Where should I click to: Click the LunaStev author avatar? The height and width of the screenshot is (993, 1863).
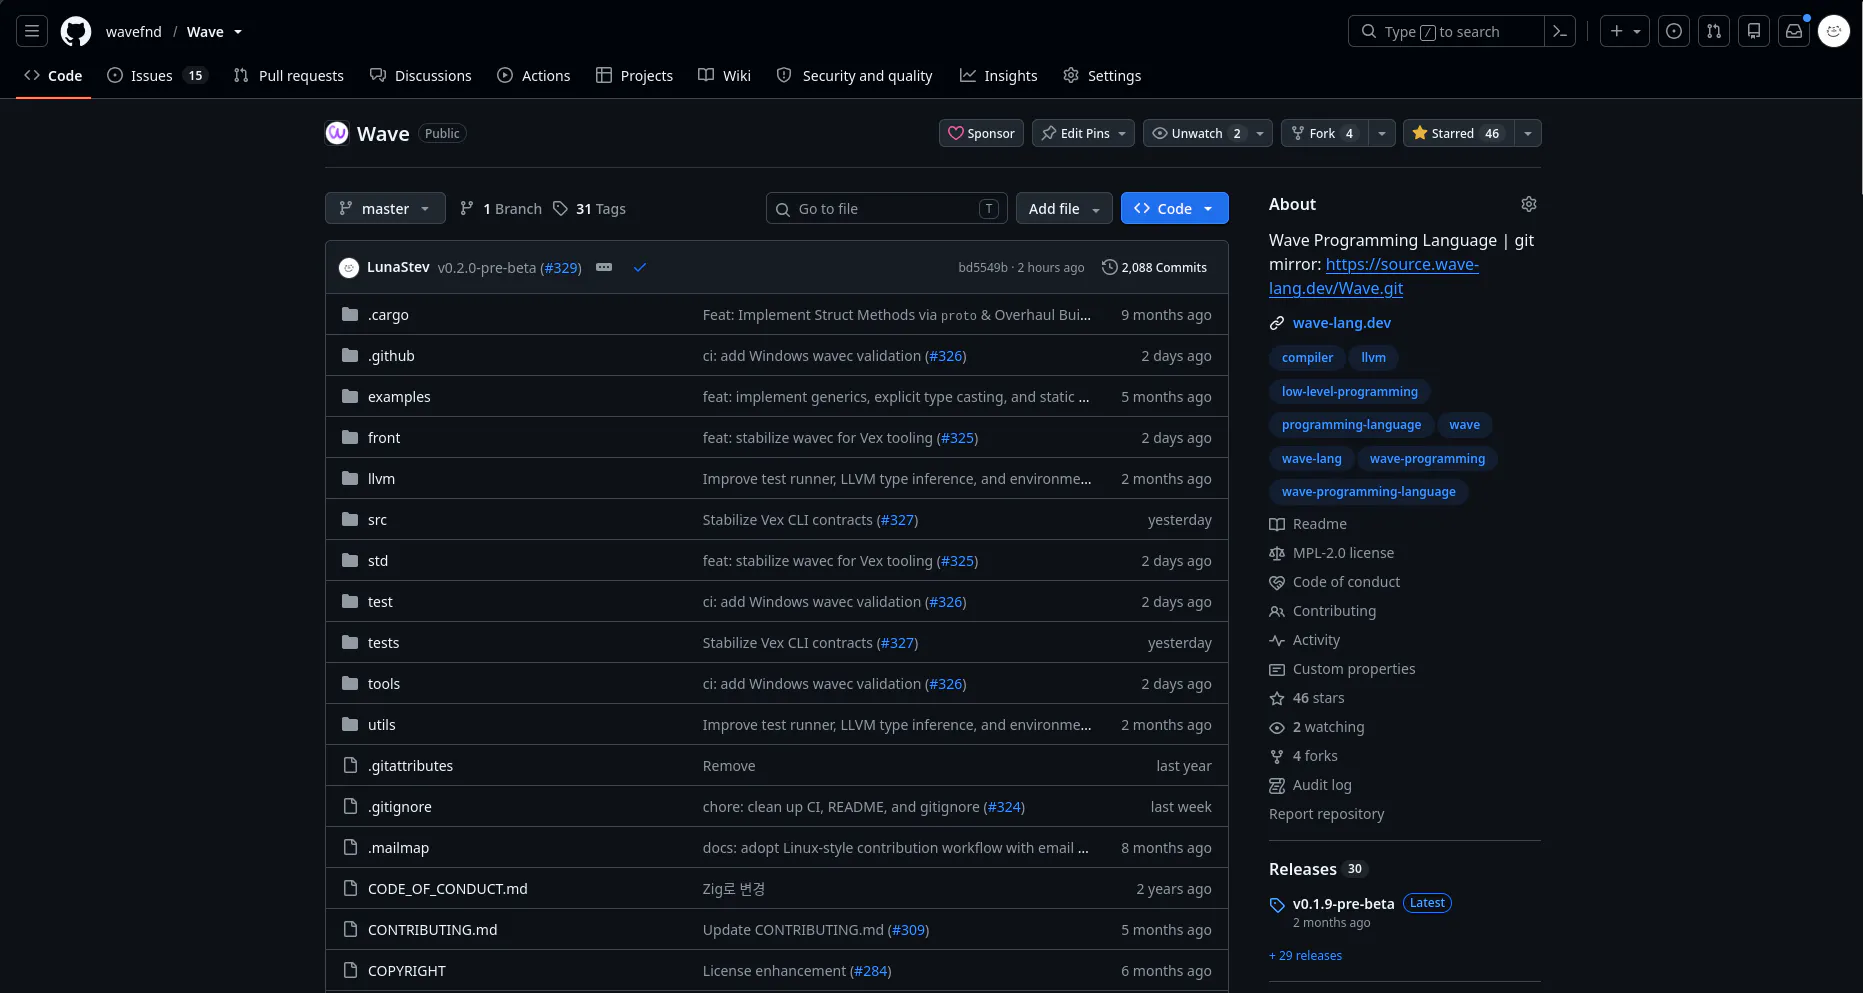pos(349,268)
